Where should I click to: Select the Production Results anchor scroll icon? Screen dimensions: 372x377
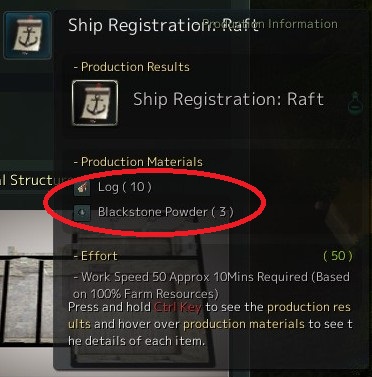95,103
